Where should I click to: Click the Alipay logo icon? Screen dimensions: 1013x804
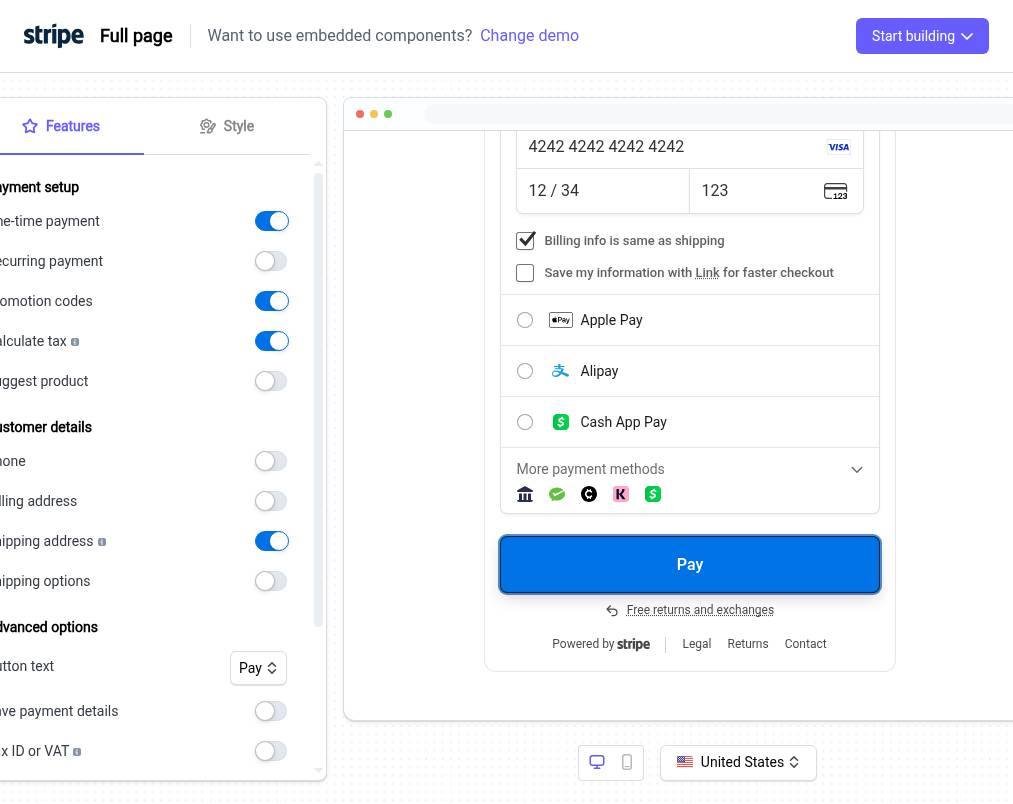point(560,371)
